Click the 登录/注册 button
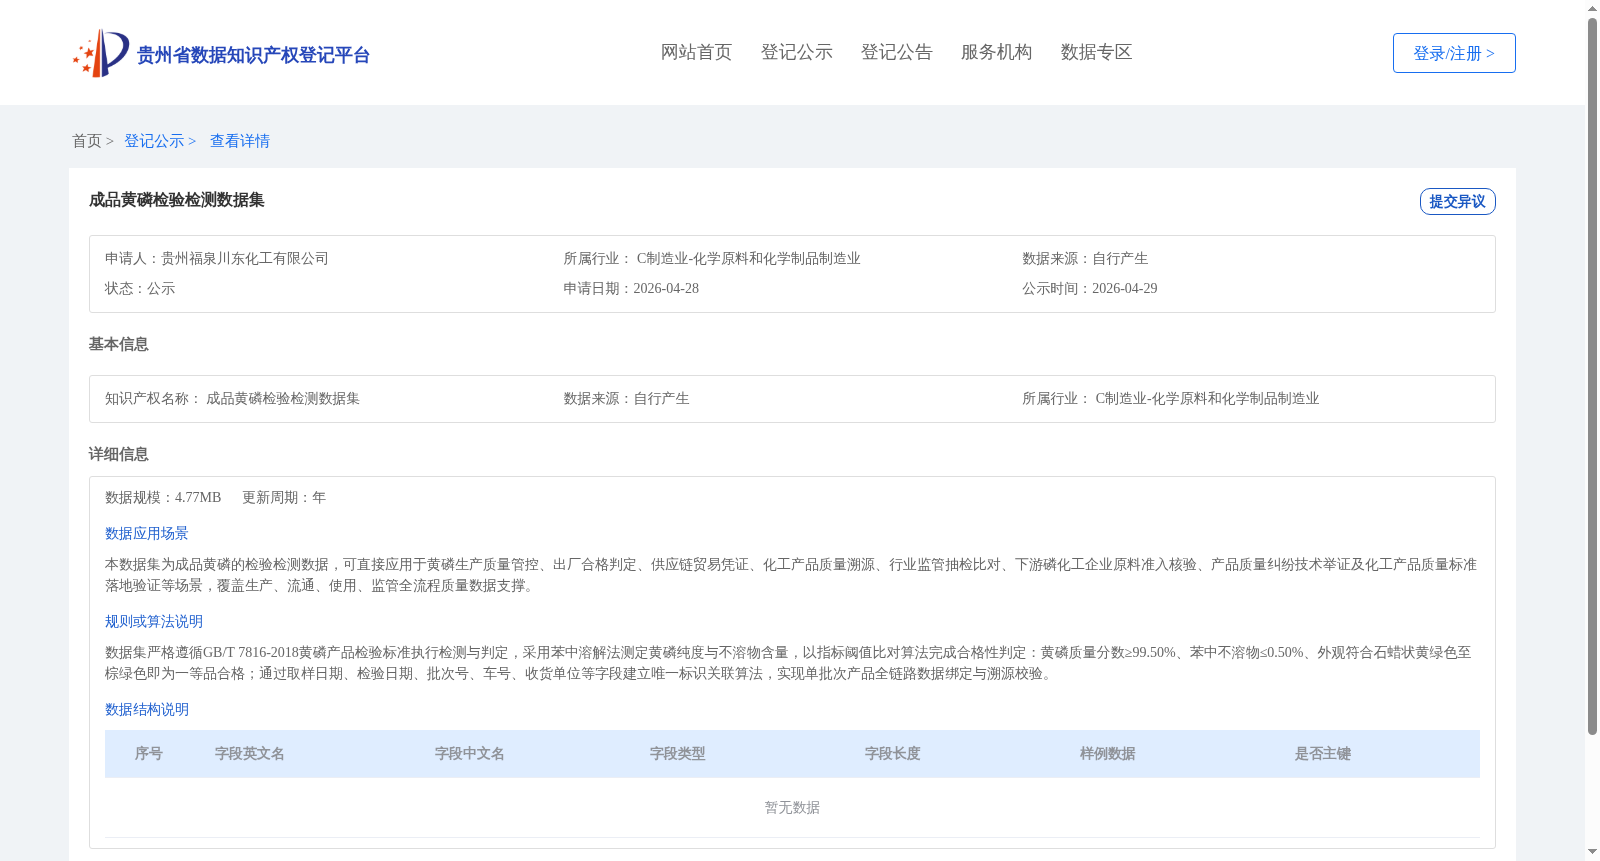1600x861 pixels. 1454,53
